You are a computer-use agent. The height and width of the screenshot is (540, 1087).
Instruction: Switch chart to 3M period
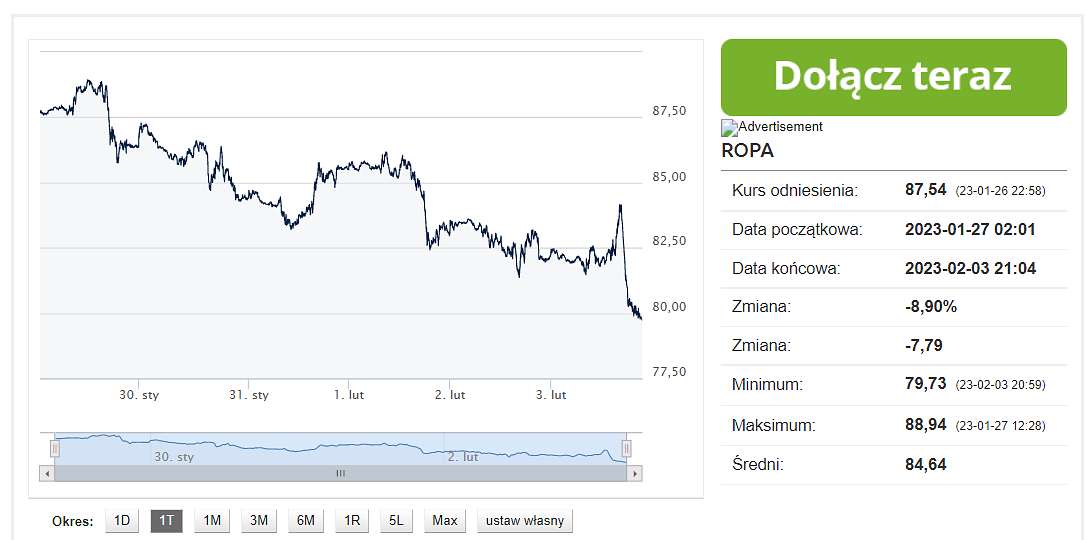point(259,520)
